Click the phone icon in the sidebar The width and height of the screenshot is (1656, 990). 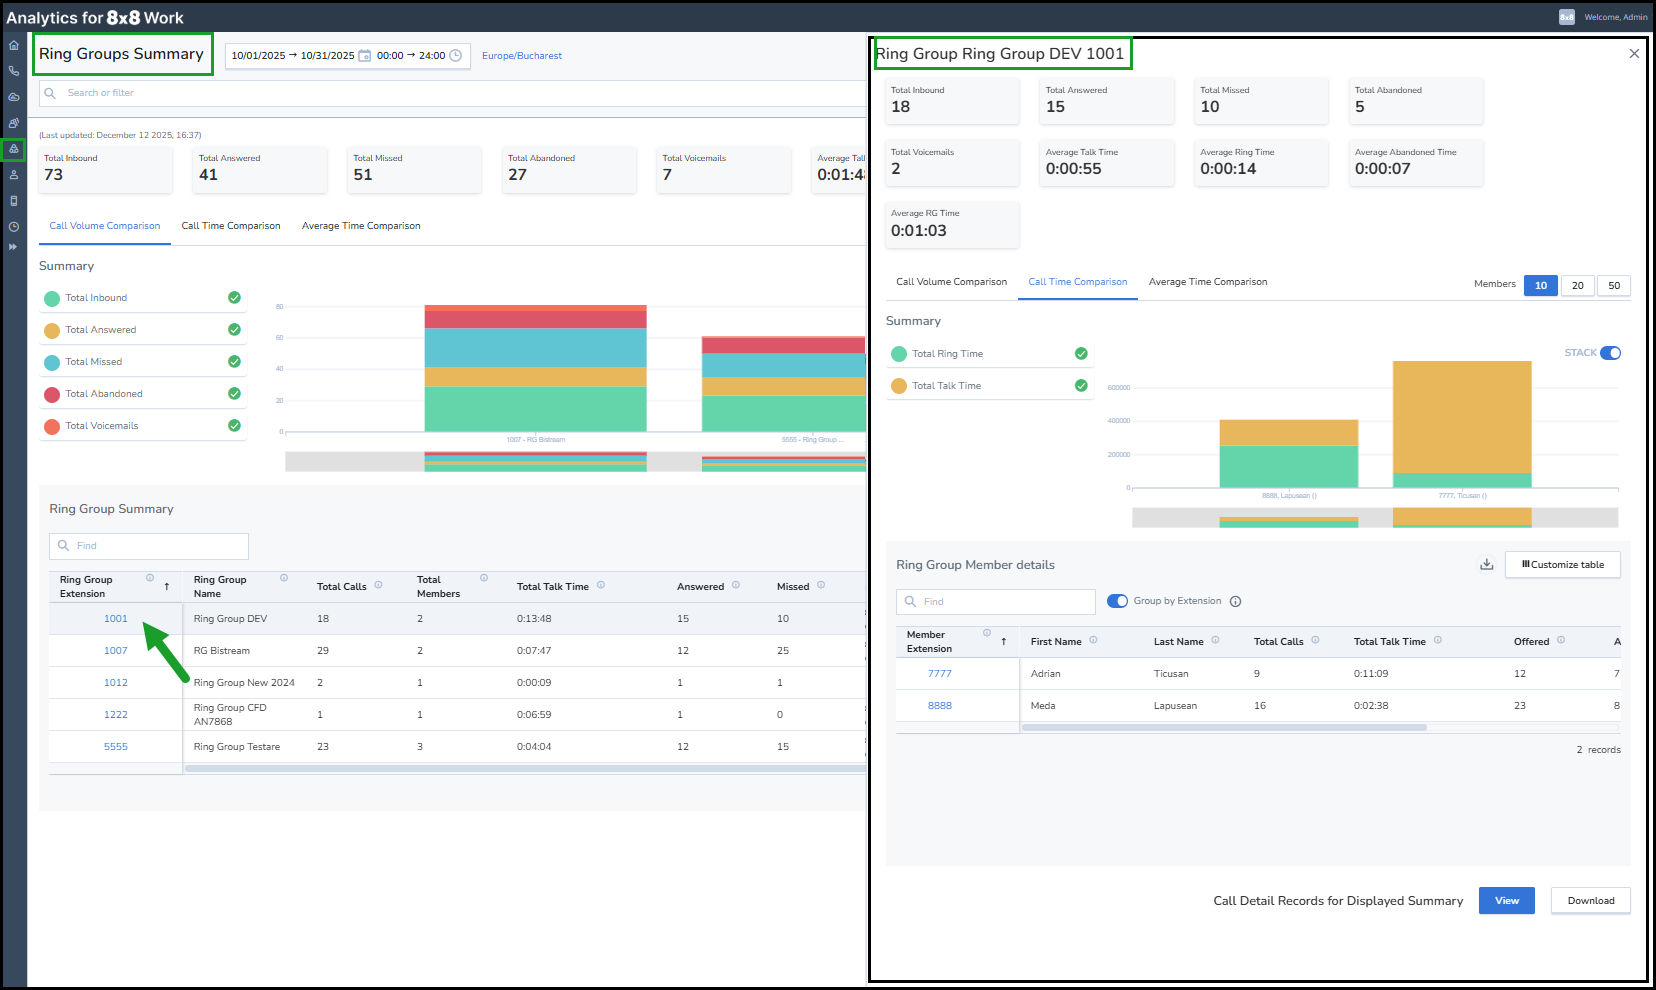tap(14, 71)
